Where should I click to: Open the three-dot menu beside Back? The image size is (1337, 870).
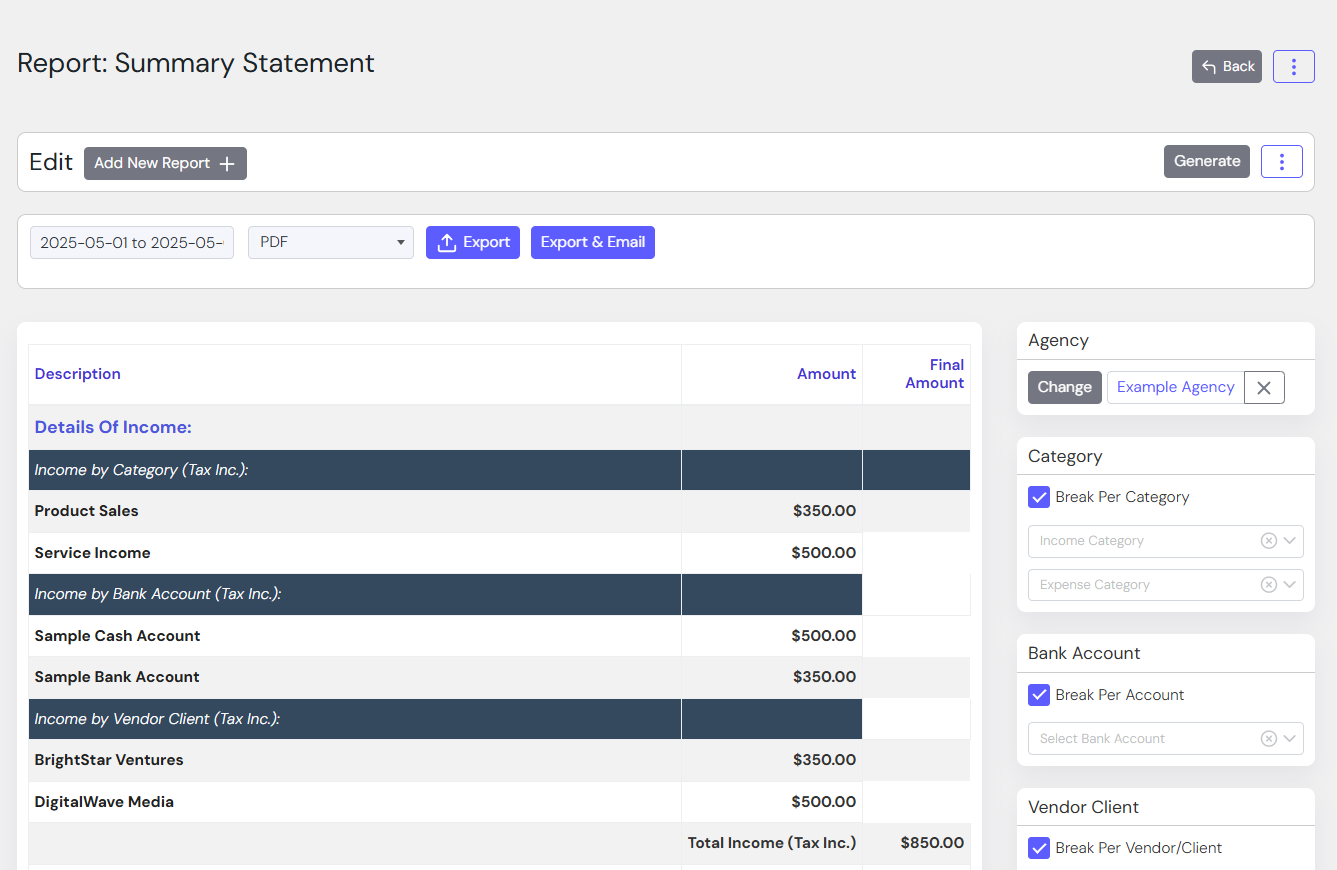pos(1293,67)
